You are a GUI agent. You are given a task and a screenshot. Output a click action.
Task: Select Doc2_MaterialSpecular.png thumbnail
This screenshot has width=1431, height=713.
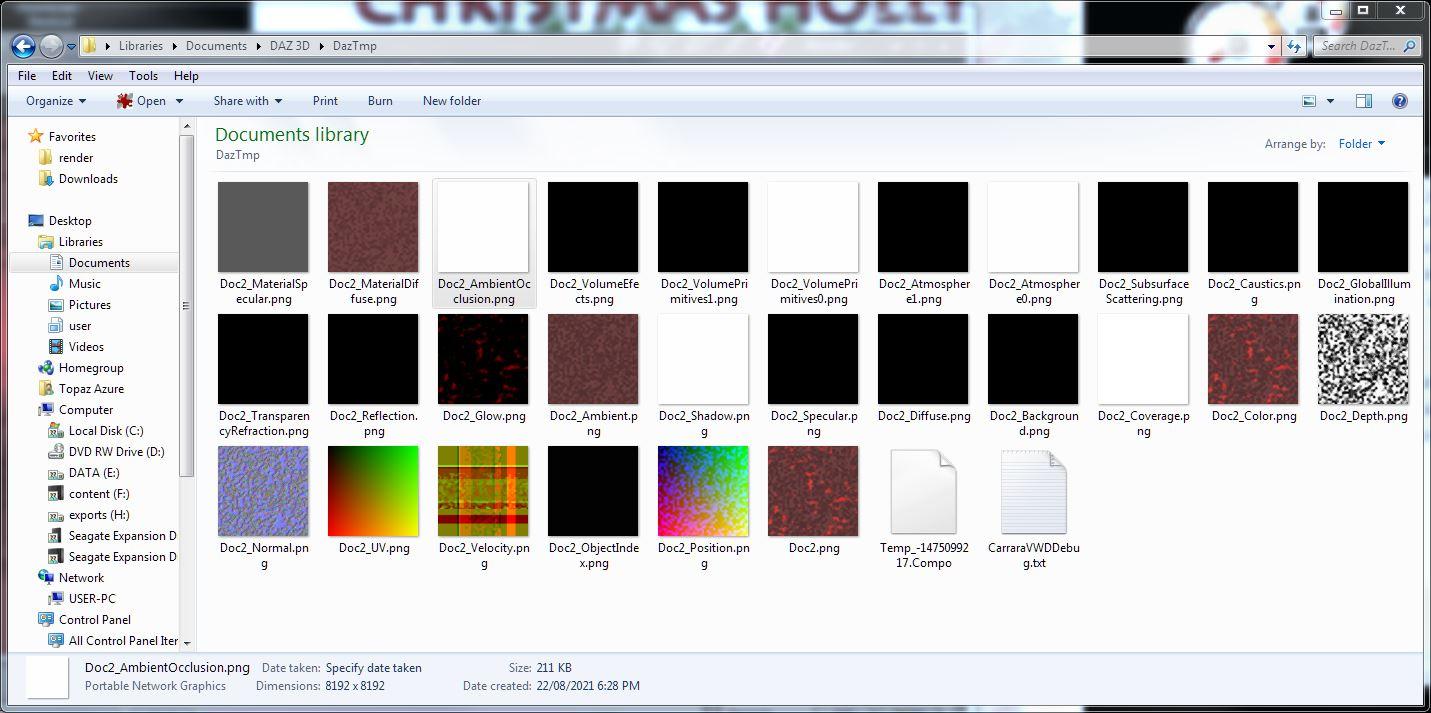click(x=263, y=227)
